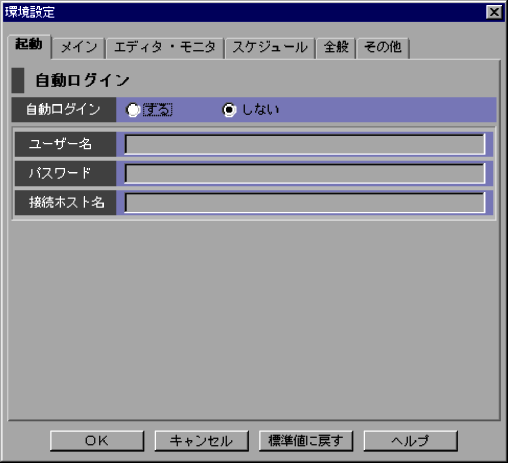Reset values with 標準値に戻す button
508x463 pixels.
tap(306, 441)
